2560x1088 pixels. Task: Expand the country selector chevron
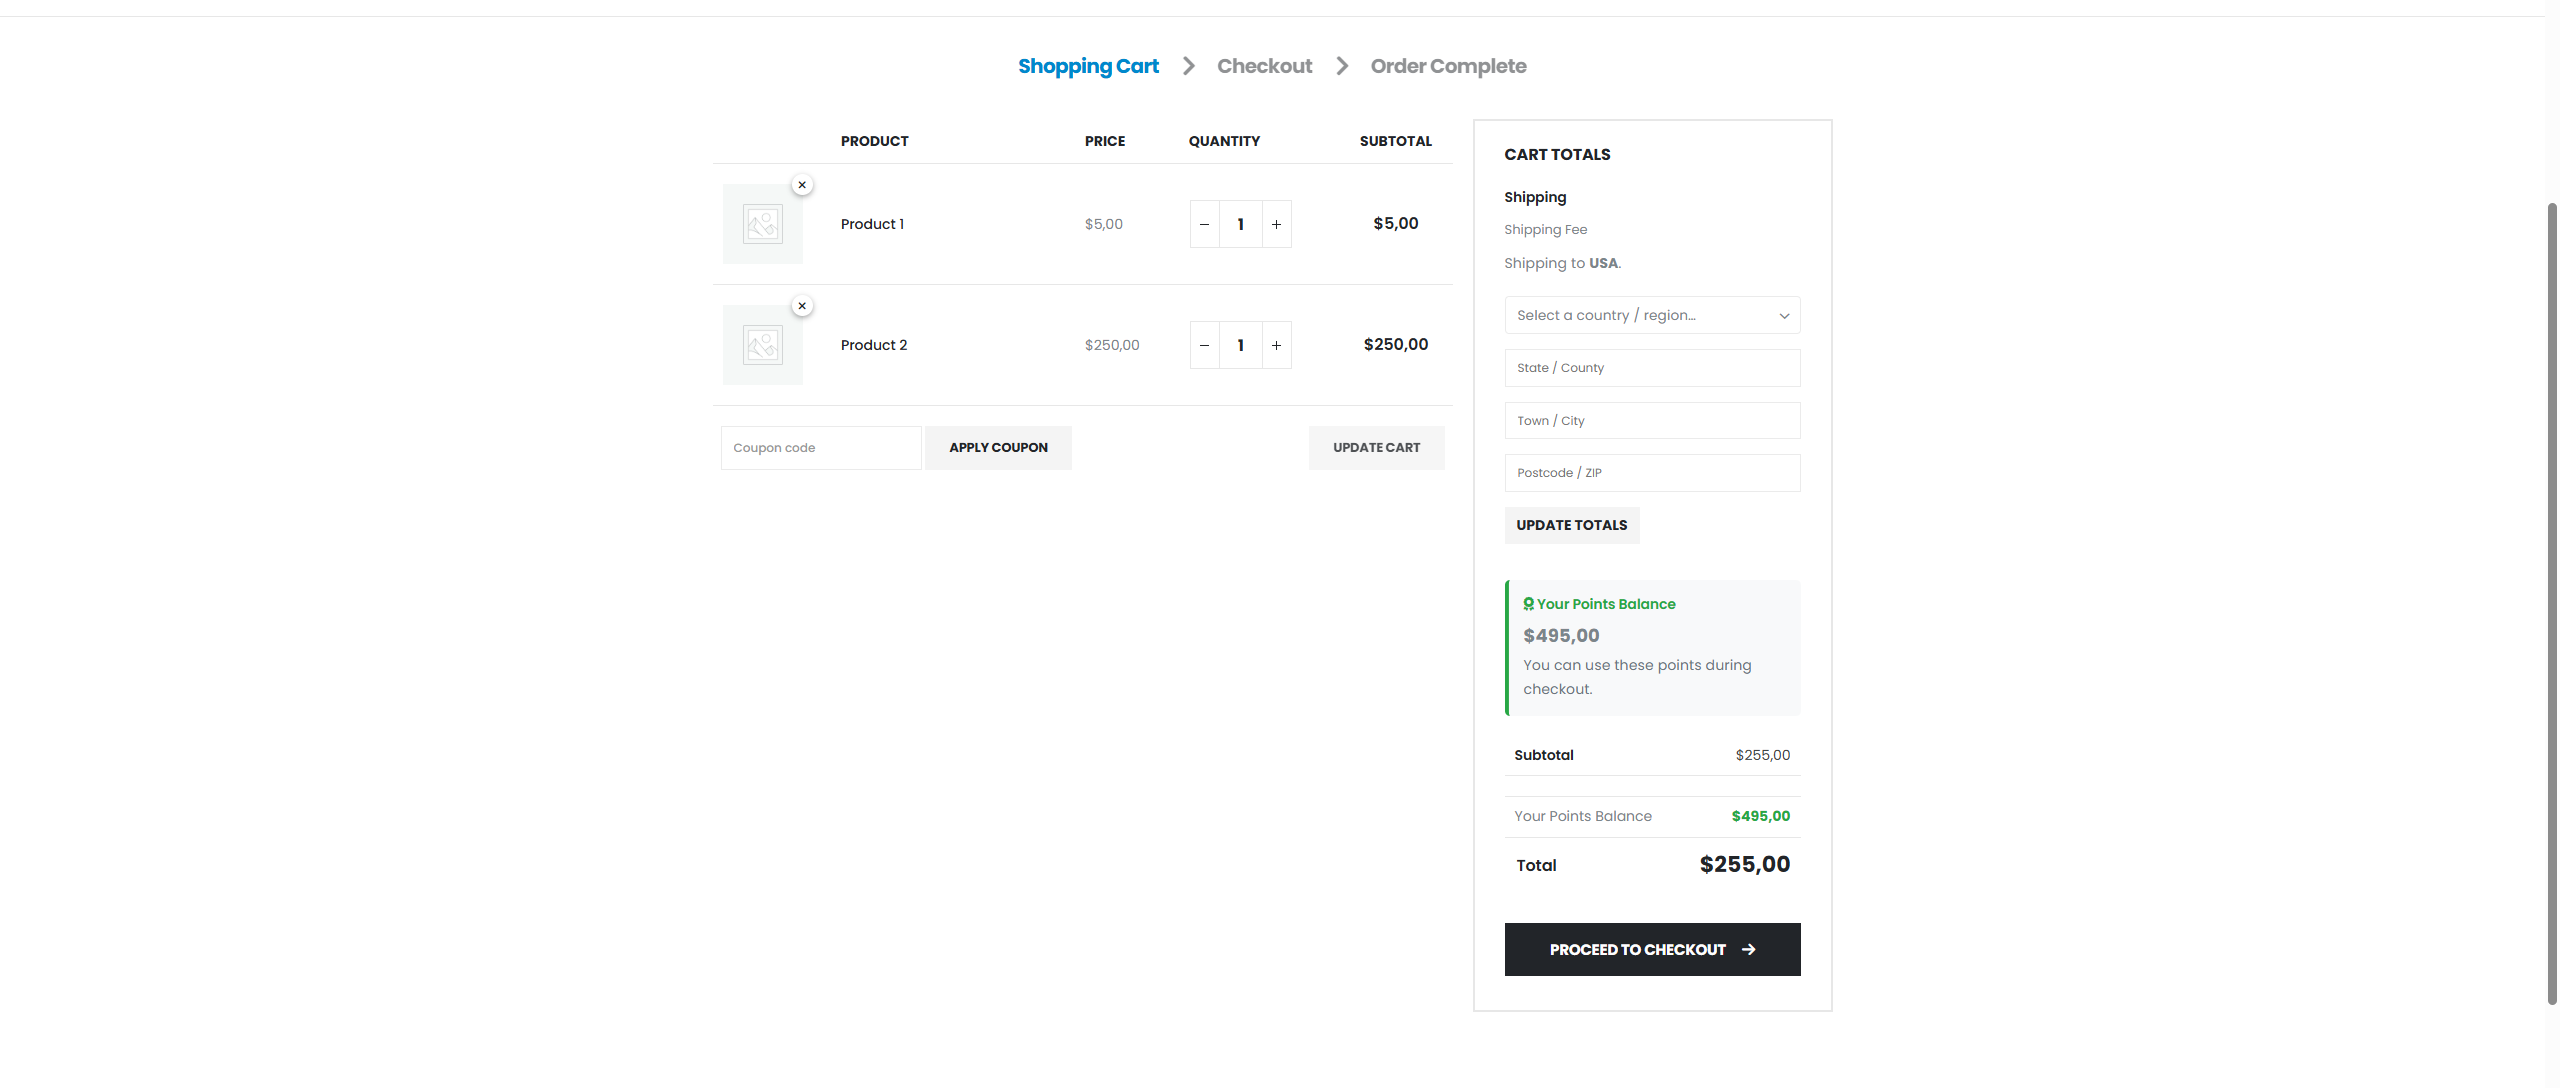point(1784,315)
